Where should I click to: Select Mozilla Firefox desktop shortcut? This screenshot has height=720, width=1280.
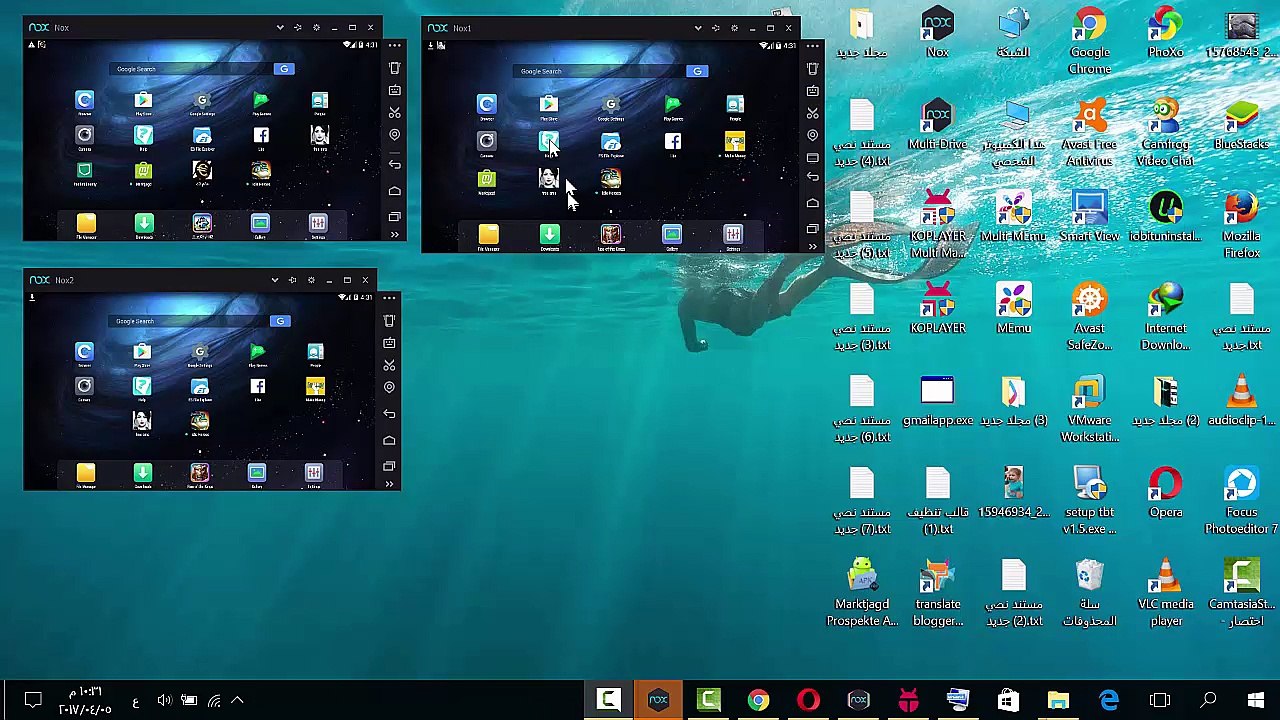point(1241,226)
